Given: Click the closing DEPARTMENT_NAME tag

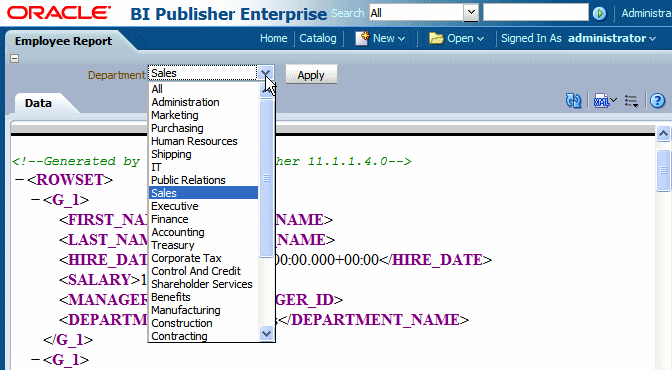Looking at the screenshot, I should point(375,320).
